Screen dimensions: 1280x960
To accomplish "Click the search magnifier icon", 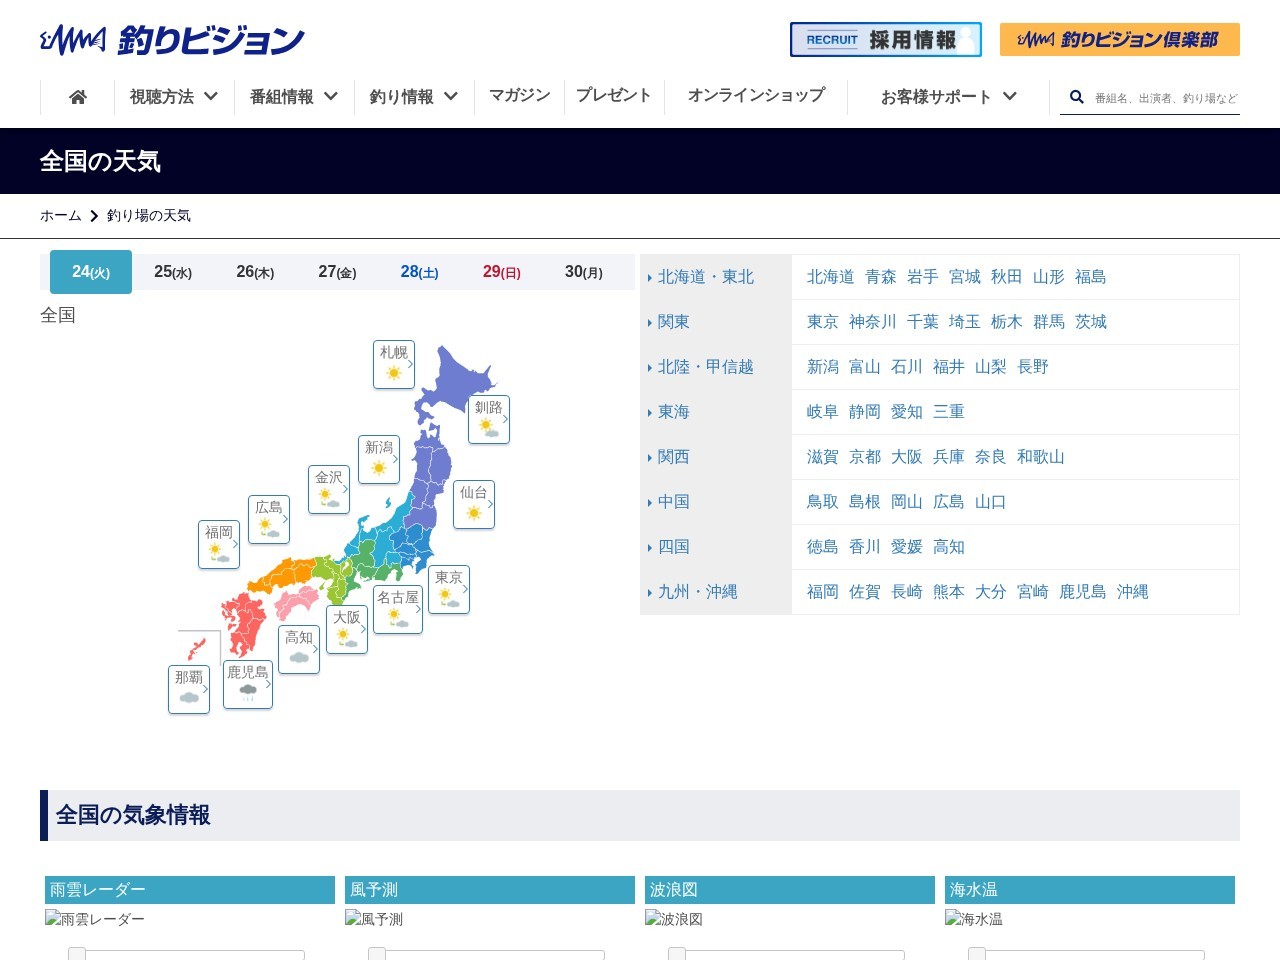I will pyautogui.click(x=1076, y=97).
